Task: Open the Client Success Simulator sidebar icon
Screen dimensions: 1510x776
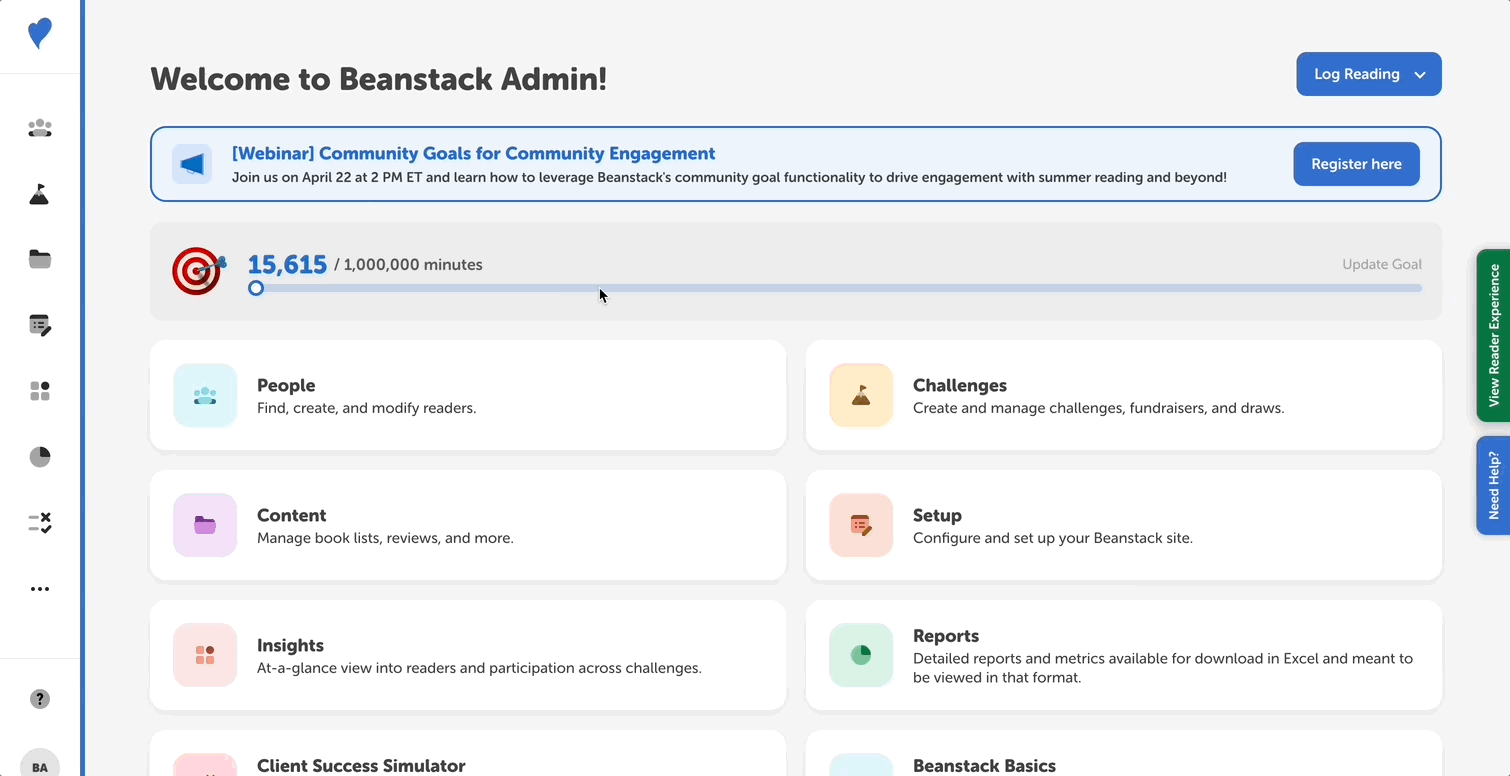Action: [39, 522]
